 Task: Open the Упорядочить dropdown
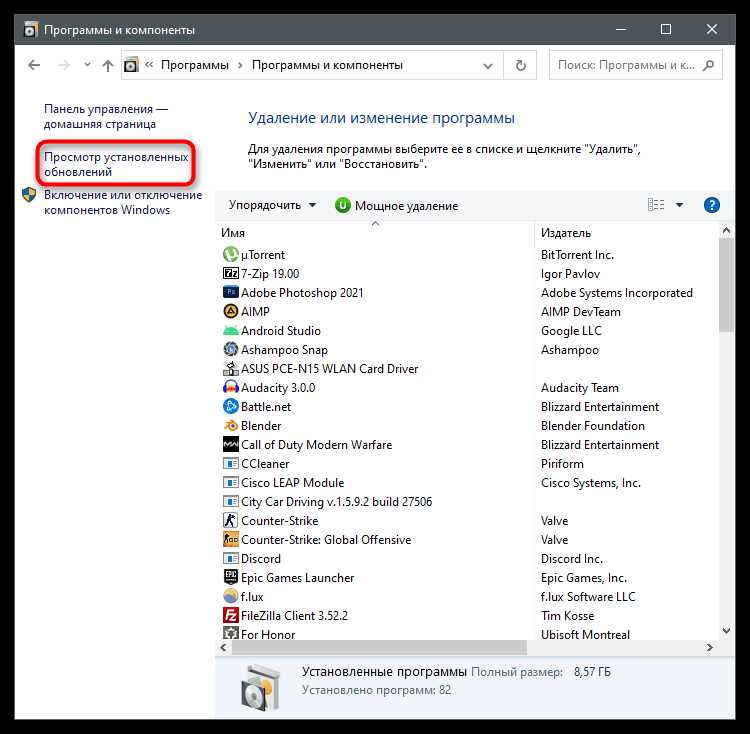coord(273,205)
